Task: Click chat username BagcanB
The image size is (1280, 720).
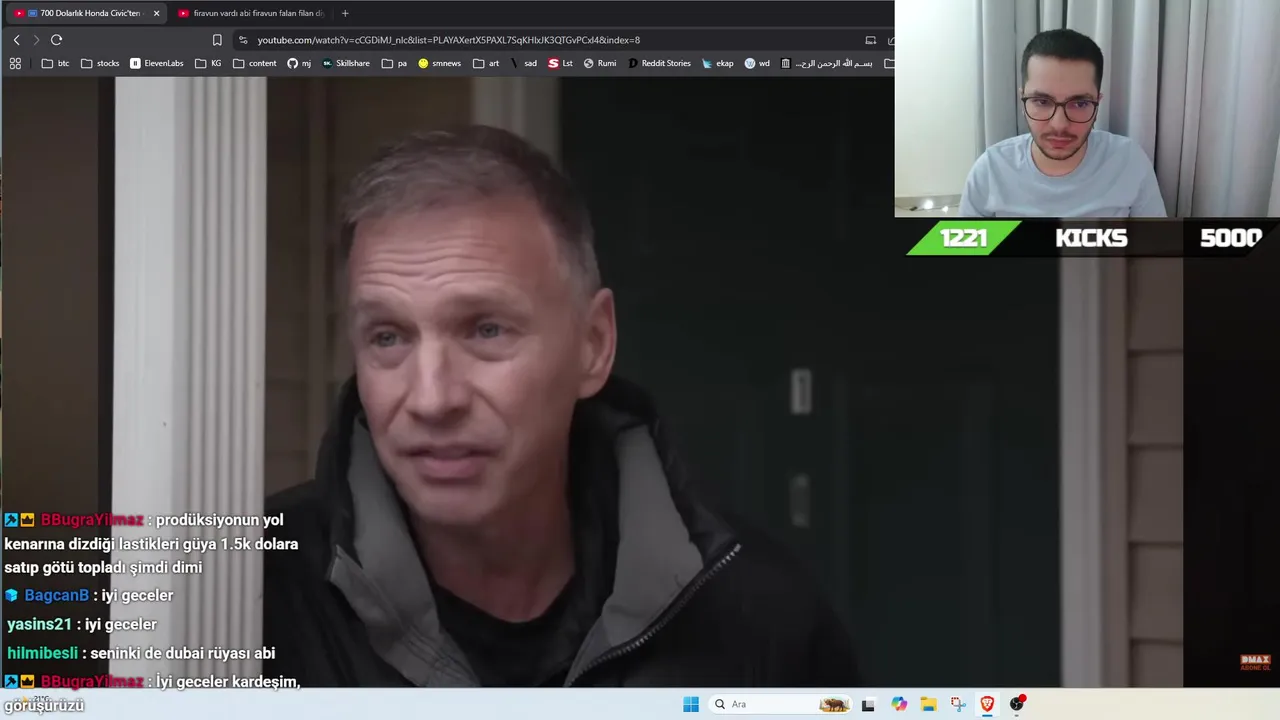Action: 57,595
